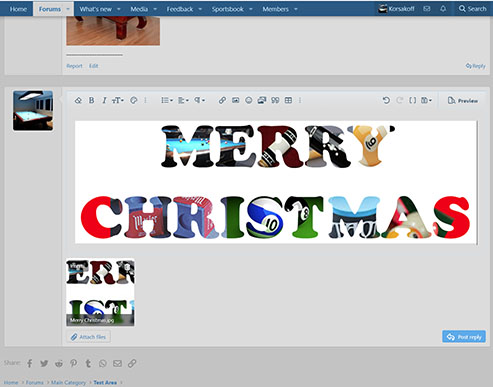The width and height of the screenshot is (493, 387).
Task: Toggle italic text formatting
Action: [104, 100]
